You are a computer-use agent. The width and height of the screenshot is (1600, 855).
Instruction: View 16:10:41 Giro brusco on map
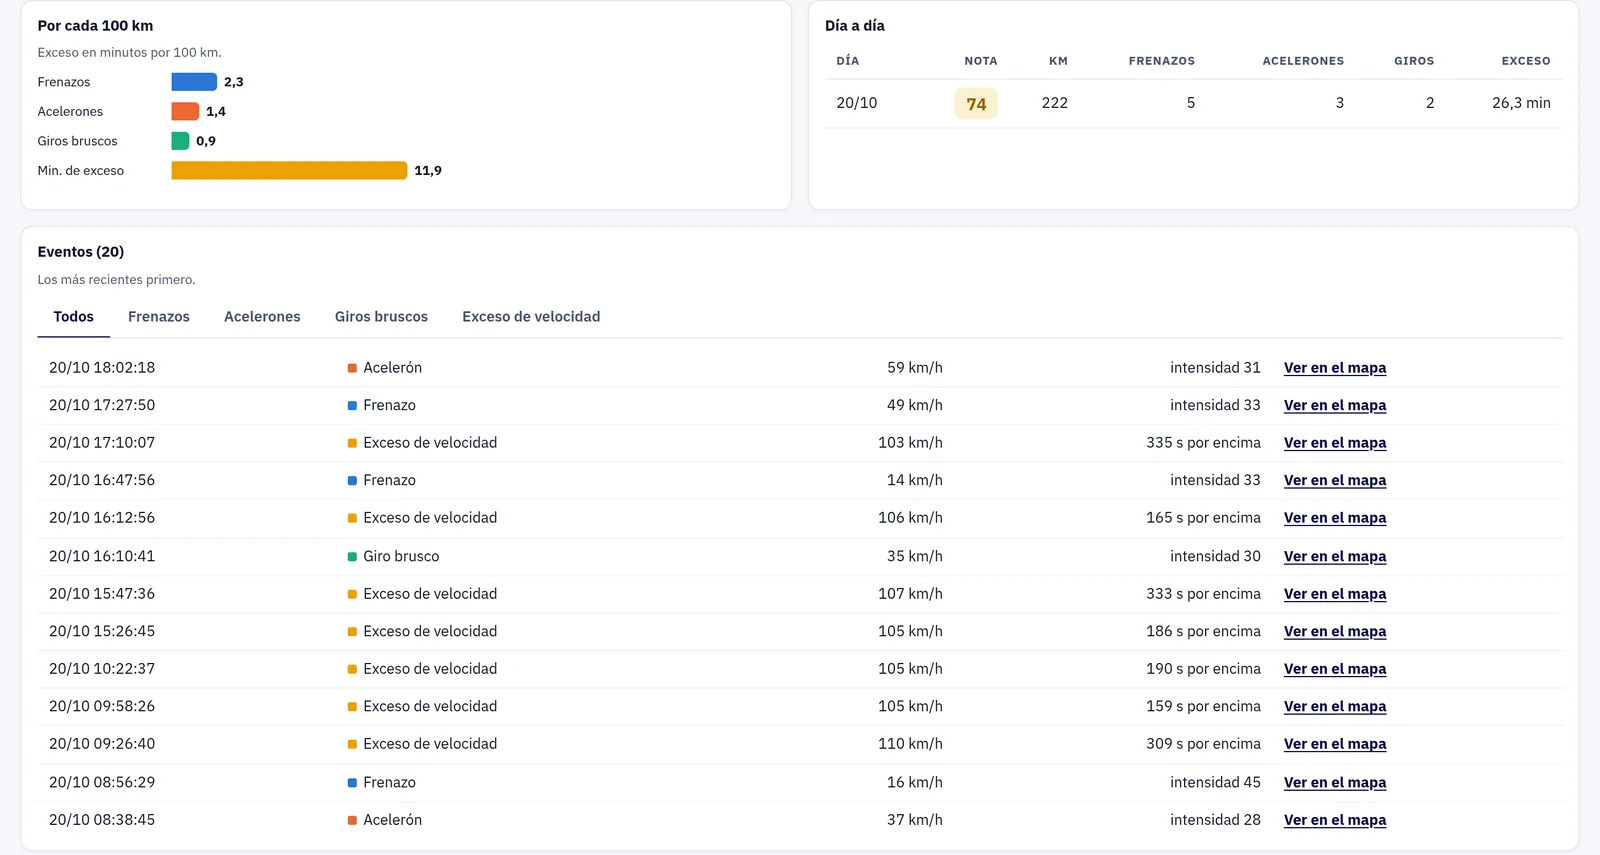coord(1335,556)
